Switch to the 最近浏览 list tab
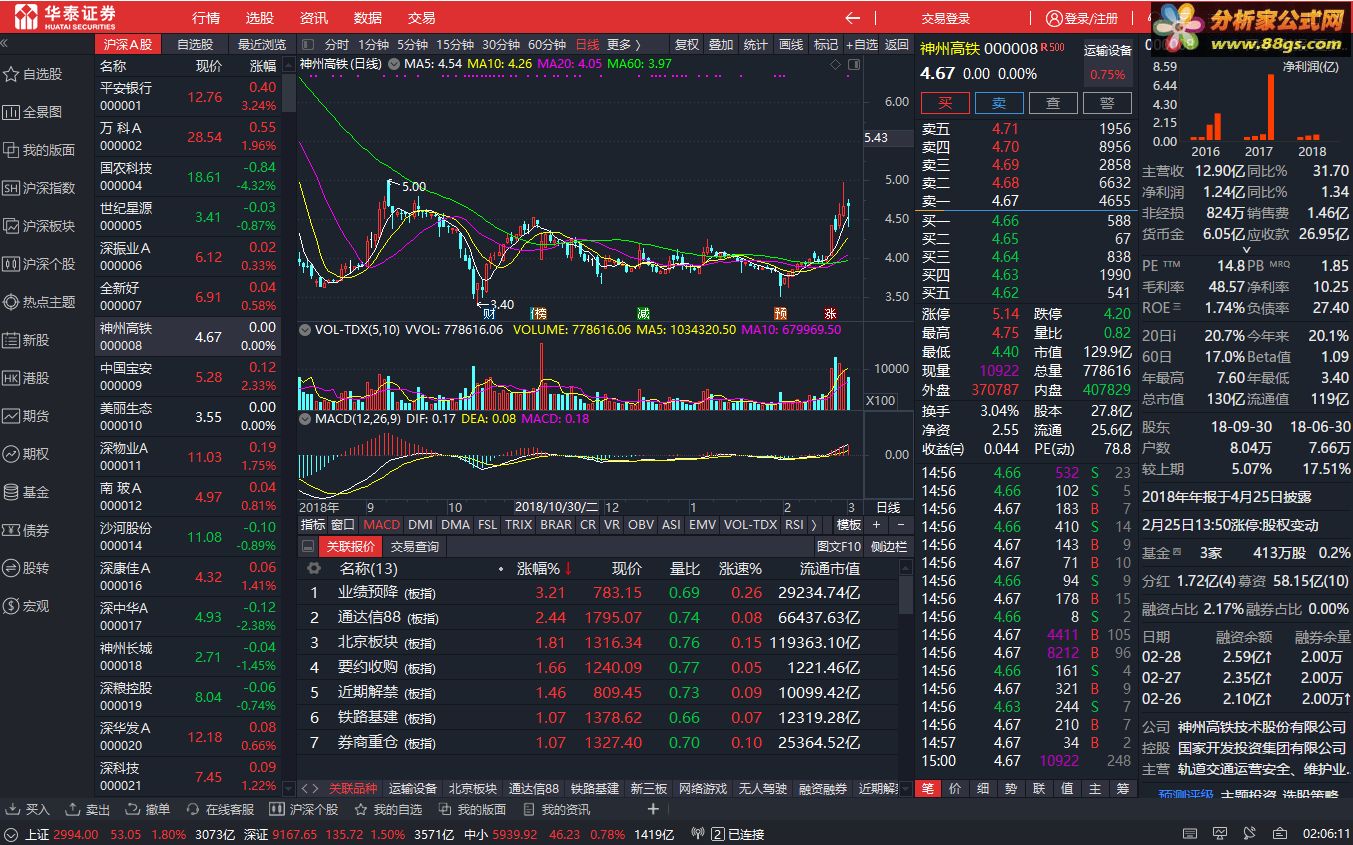Viewport: 1353px width, 845px height. pyautogui.click(x=262, y=45)
